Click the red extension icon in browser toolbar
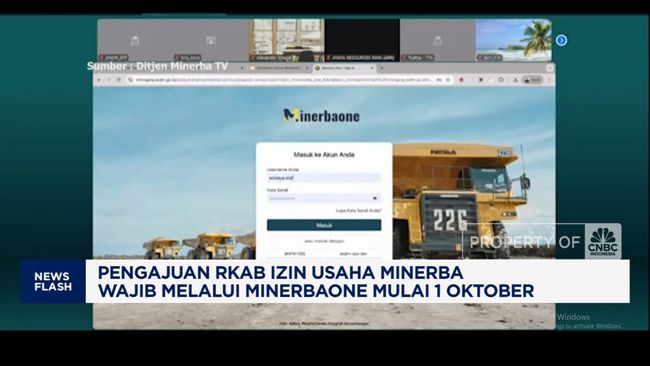The height and width of the screenshot is (366, 650). pos(461,80)
